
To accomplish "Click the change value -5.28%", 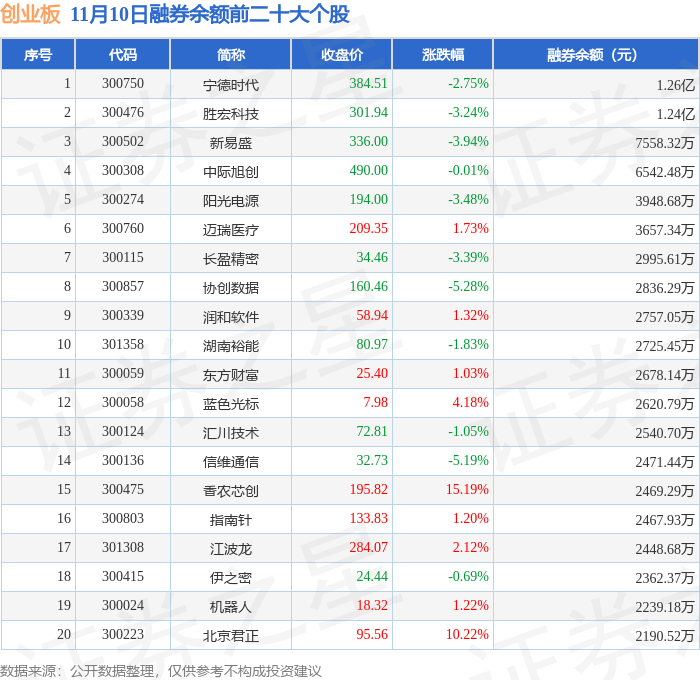I will coord(468,287).
